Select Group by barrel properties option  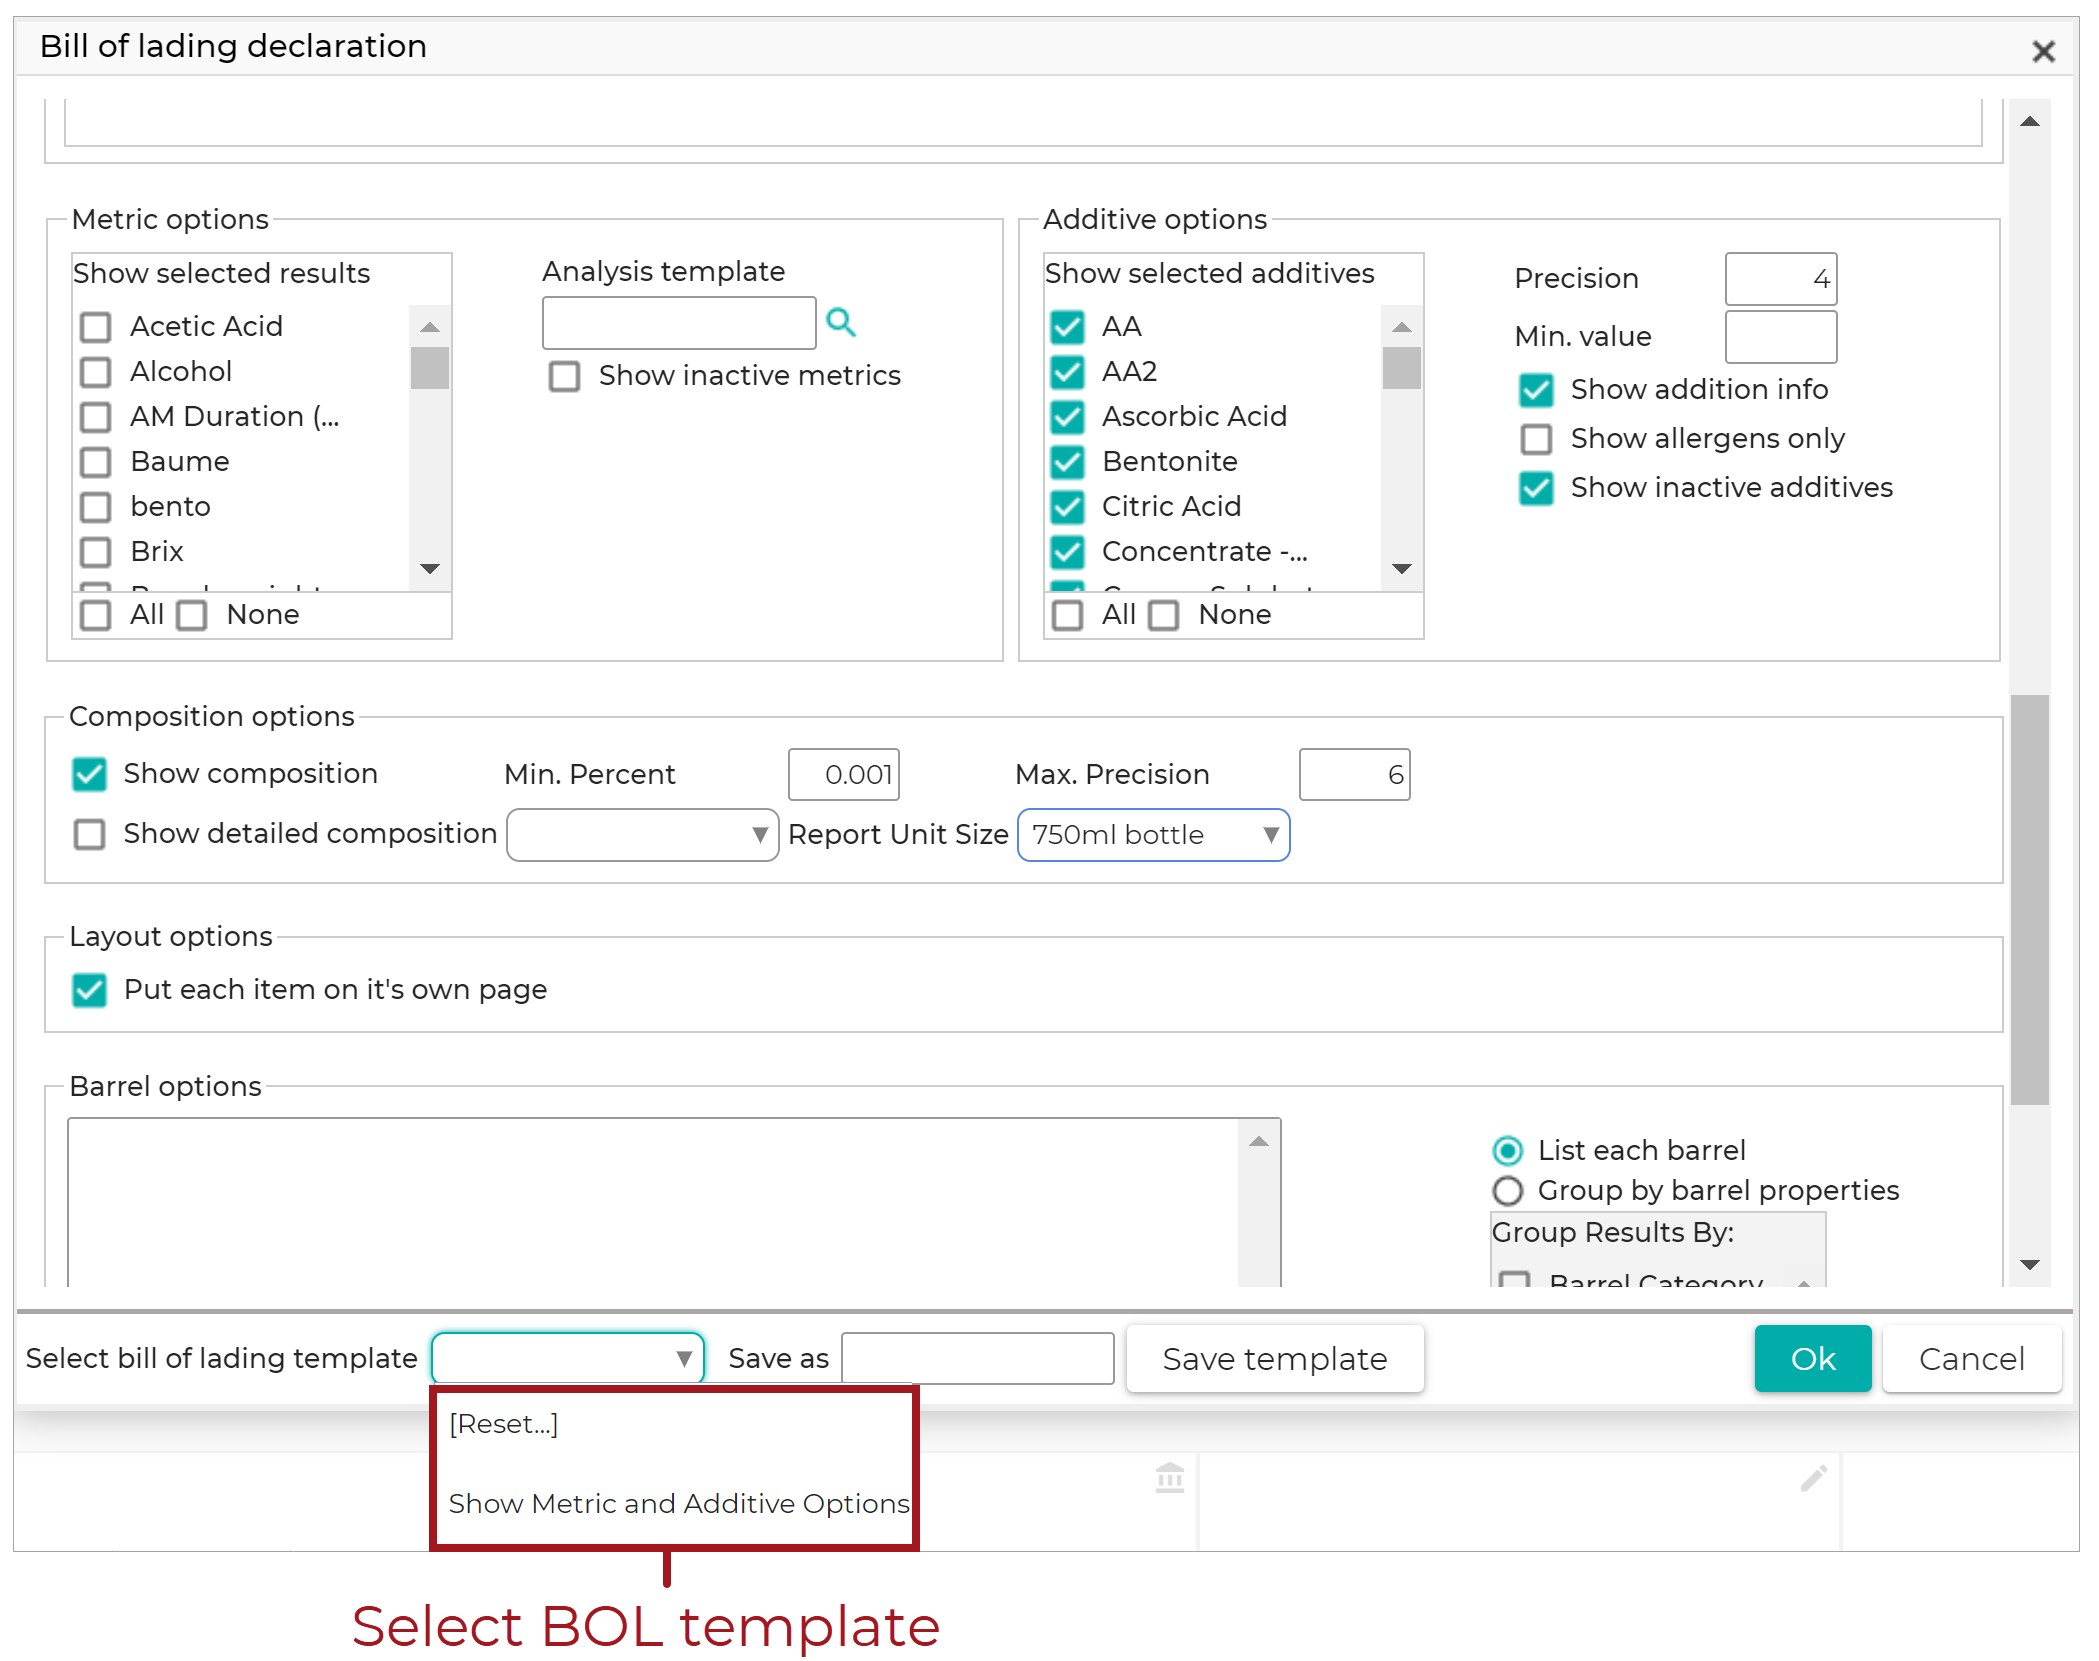[x=1508, y=1191]
